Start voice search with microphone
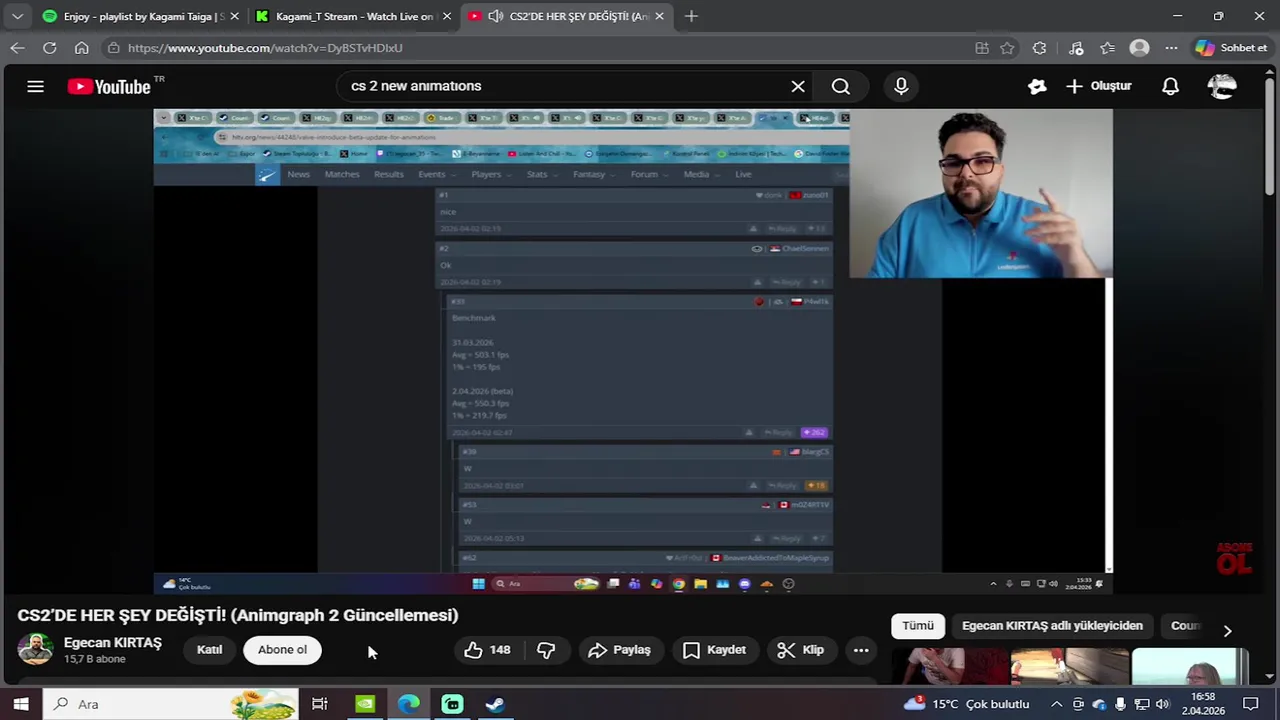The height and width of the screenshot is (720, 1280). click(901, 86)
